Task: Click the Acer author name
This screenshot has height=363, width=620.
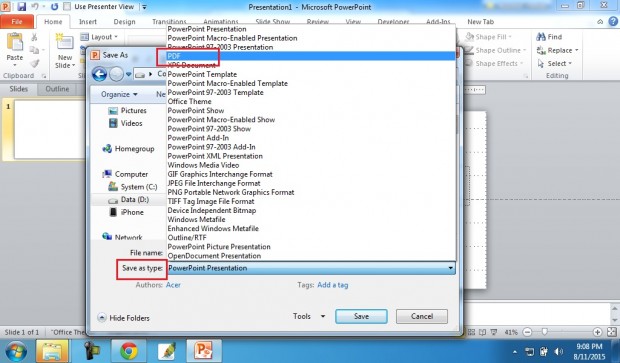Action: pos(173,285)
